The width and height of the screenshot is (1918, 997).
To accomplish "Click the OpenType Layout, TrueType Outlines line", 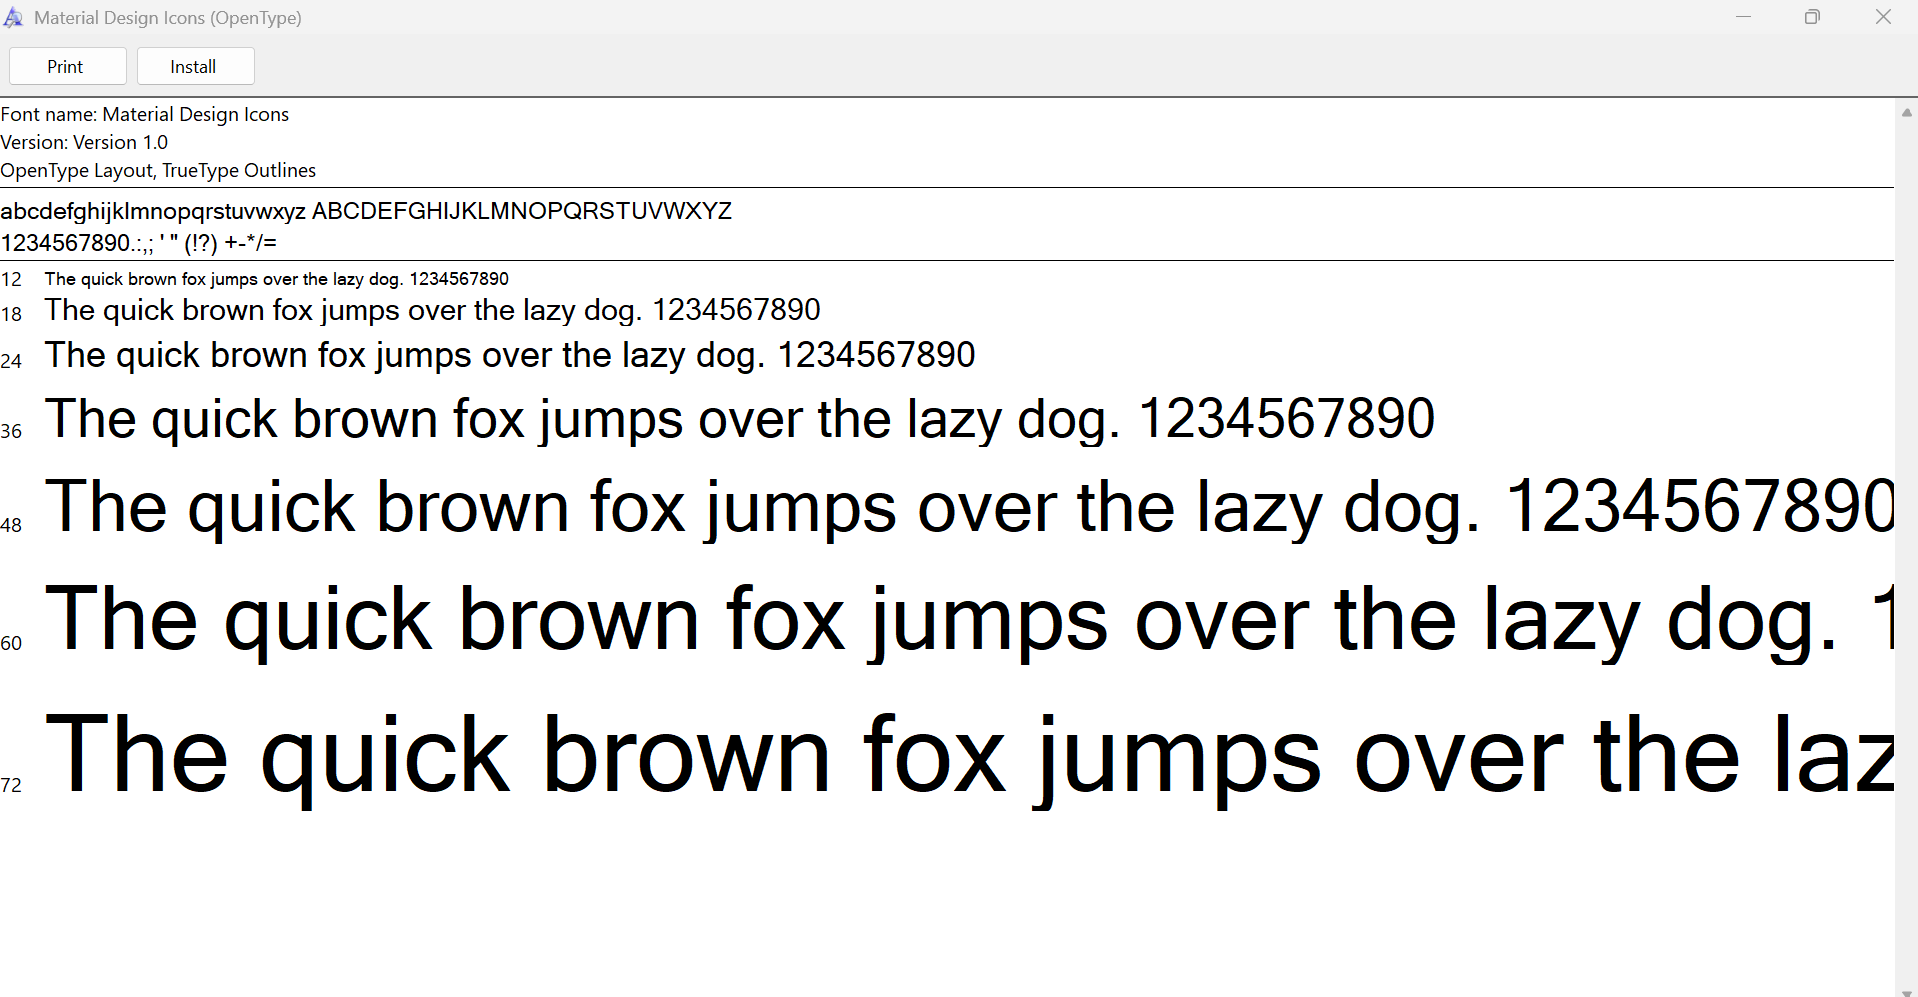I will coord(158,171).
